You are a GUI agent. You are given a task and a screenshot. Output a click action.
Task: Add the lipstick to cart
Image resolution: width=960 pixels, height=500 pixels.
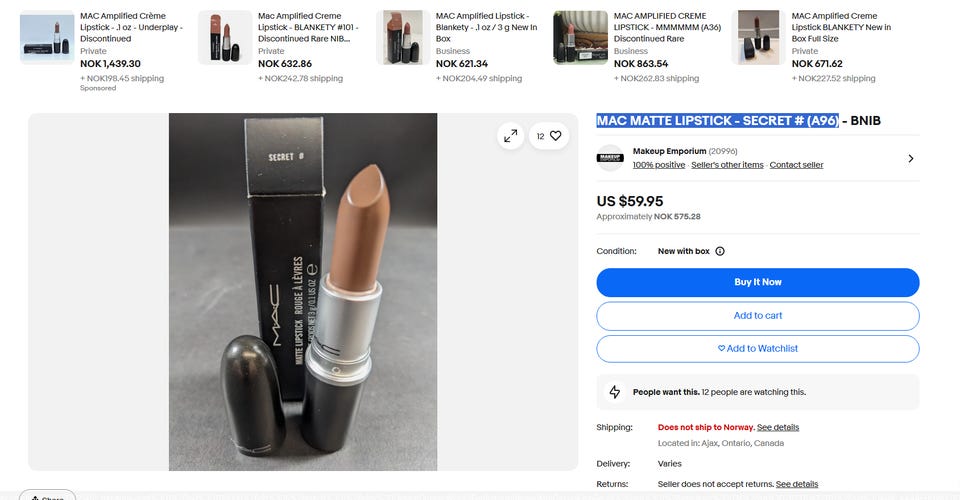757,316
